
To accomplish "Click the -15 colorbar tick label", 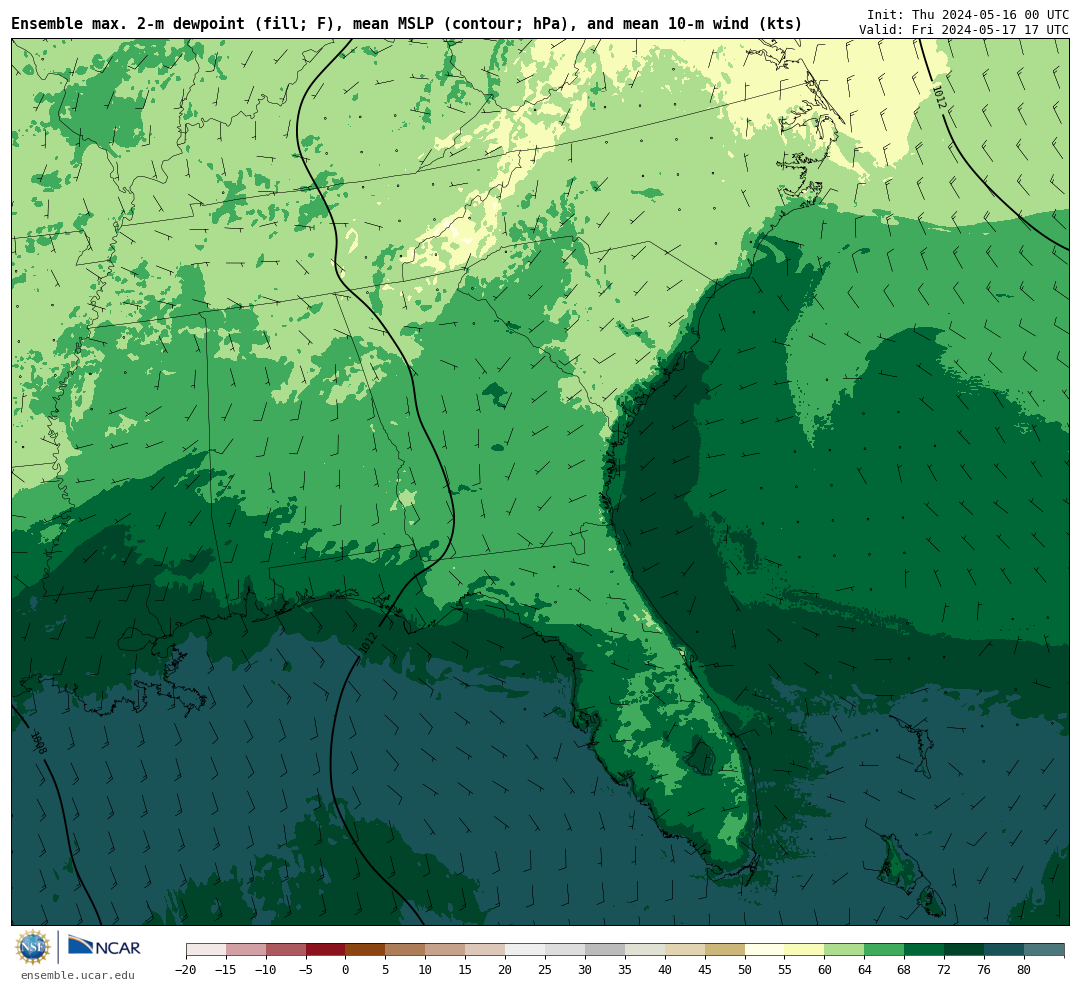I will click(225, 970).
